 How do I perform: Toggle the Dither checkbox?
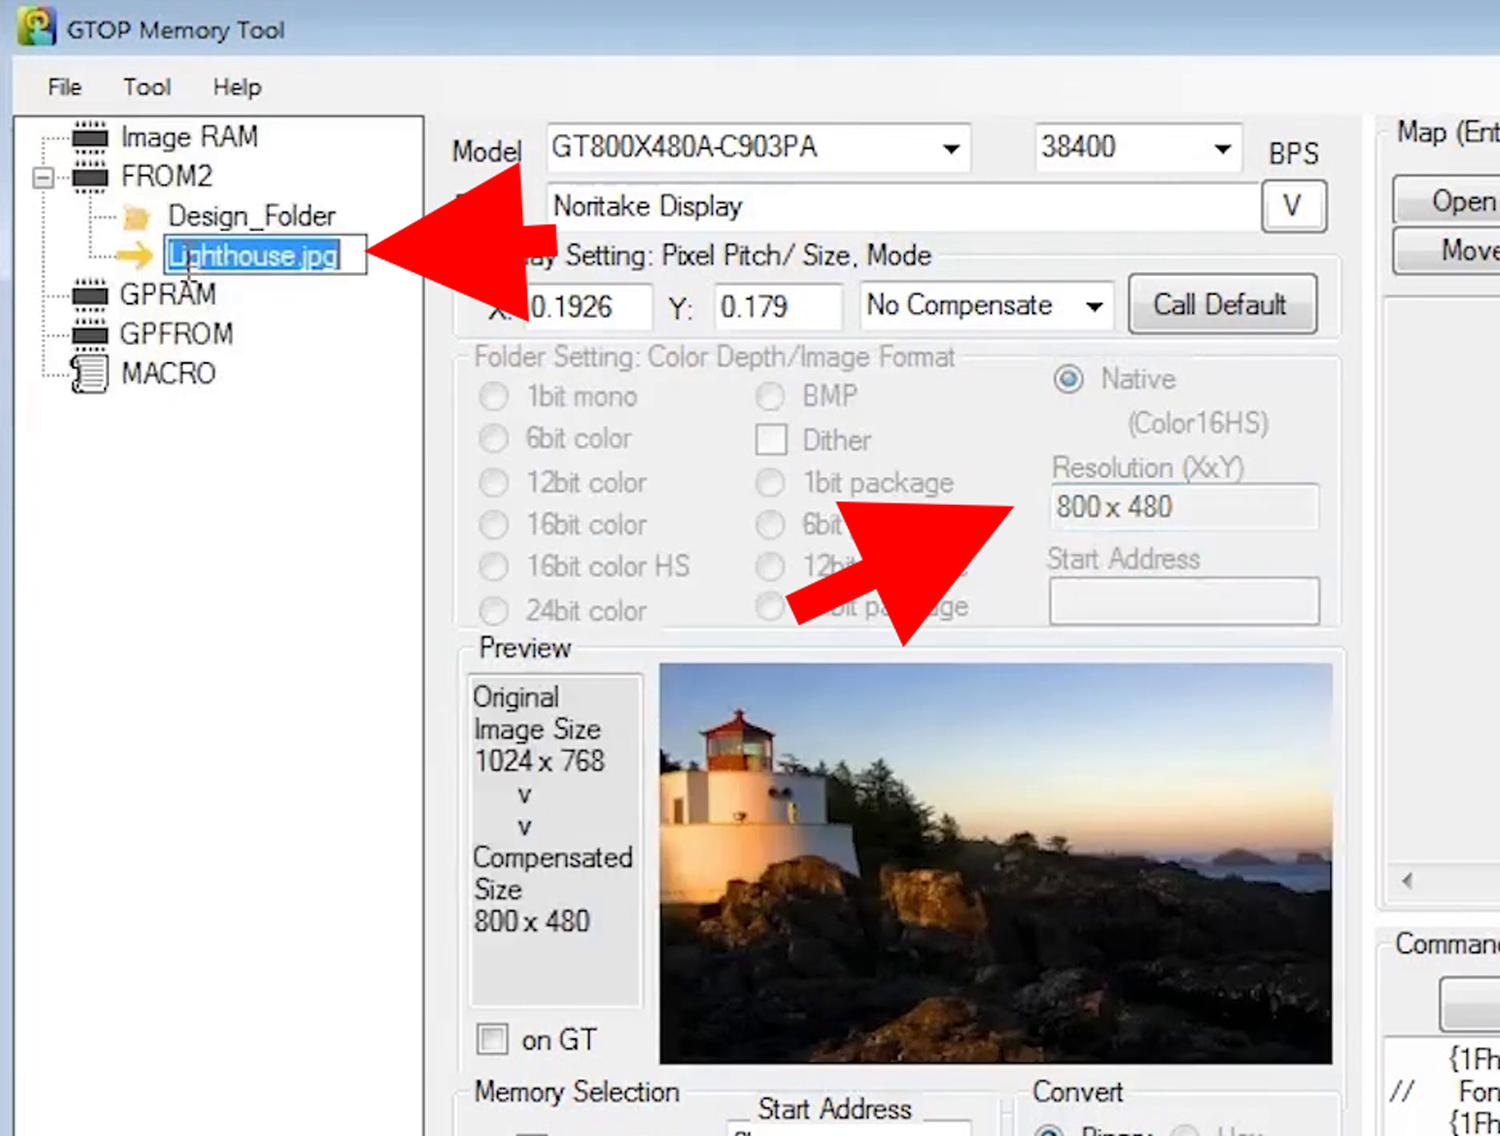pyautogui.click(x=771, y=440)
